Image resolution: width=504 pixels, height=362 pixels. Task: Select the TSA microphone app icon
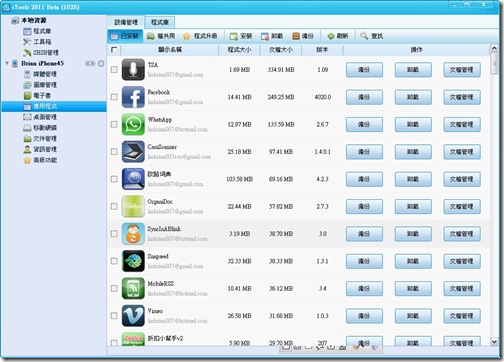133,69
